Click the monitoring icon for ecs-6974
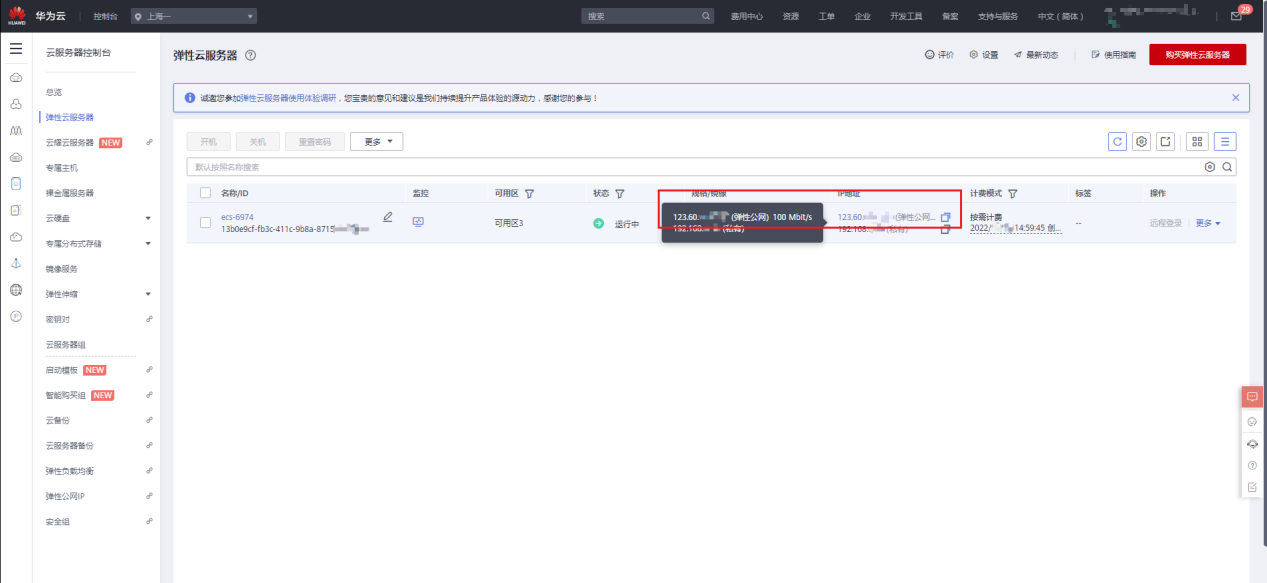This screenshot has height=583, width=1267. pos(419,222)
